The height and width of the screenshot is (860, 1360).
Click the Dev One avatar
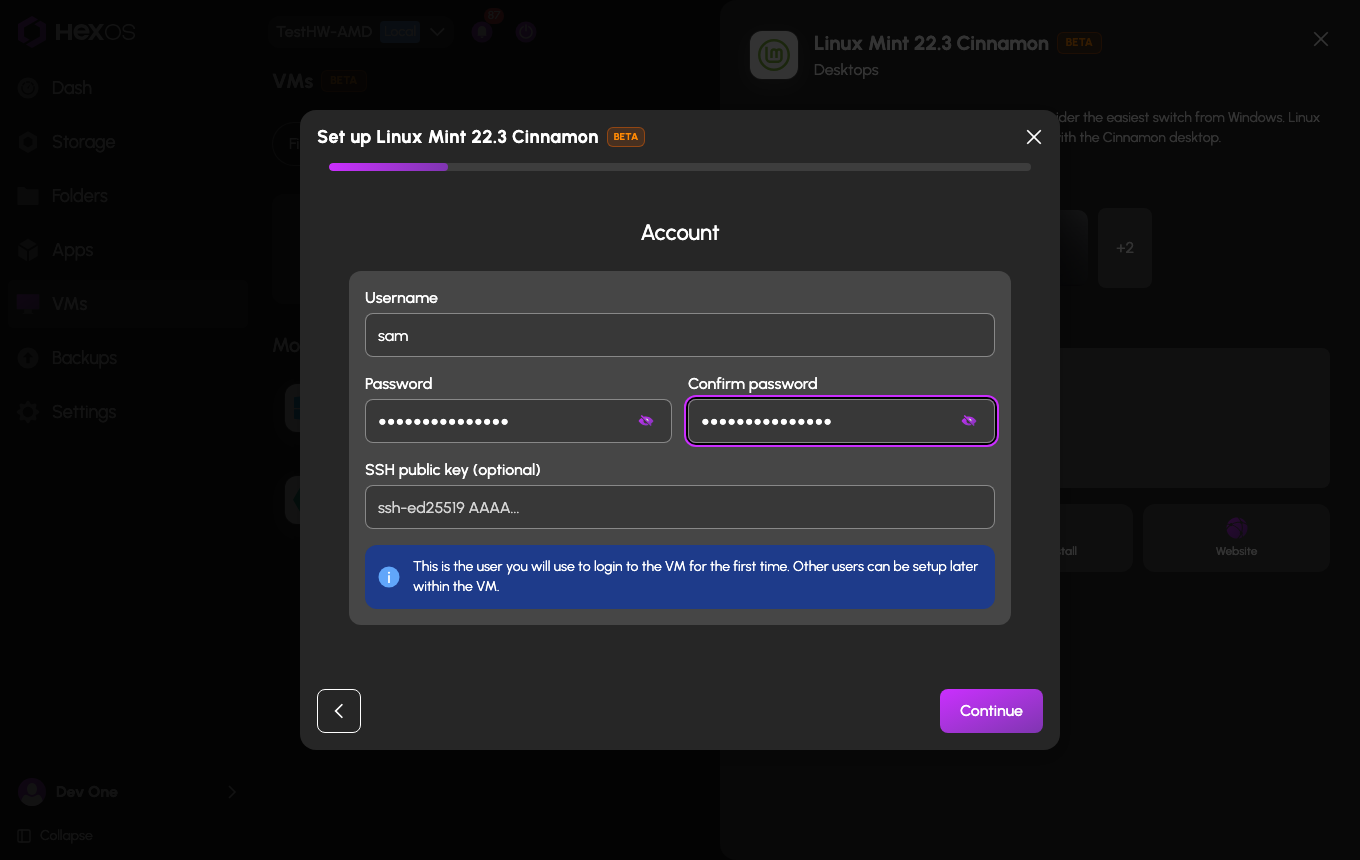(x=32, y=792)
